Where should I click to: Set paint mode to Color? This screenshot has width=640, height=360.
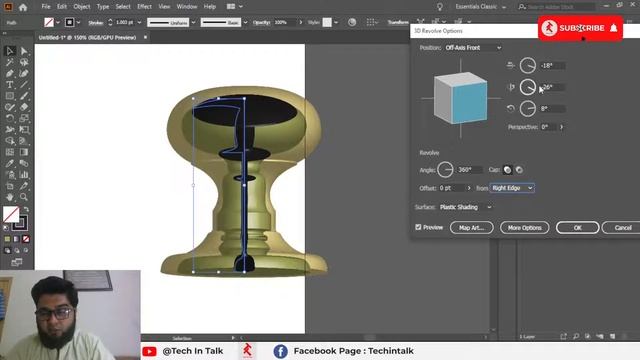[7, 239]
